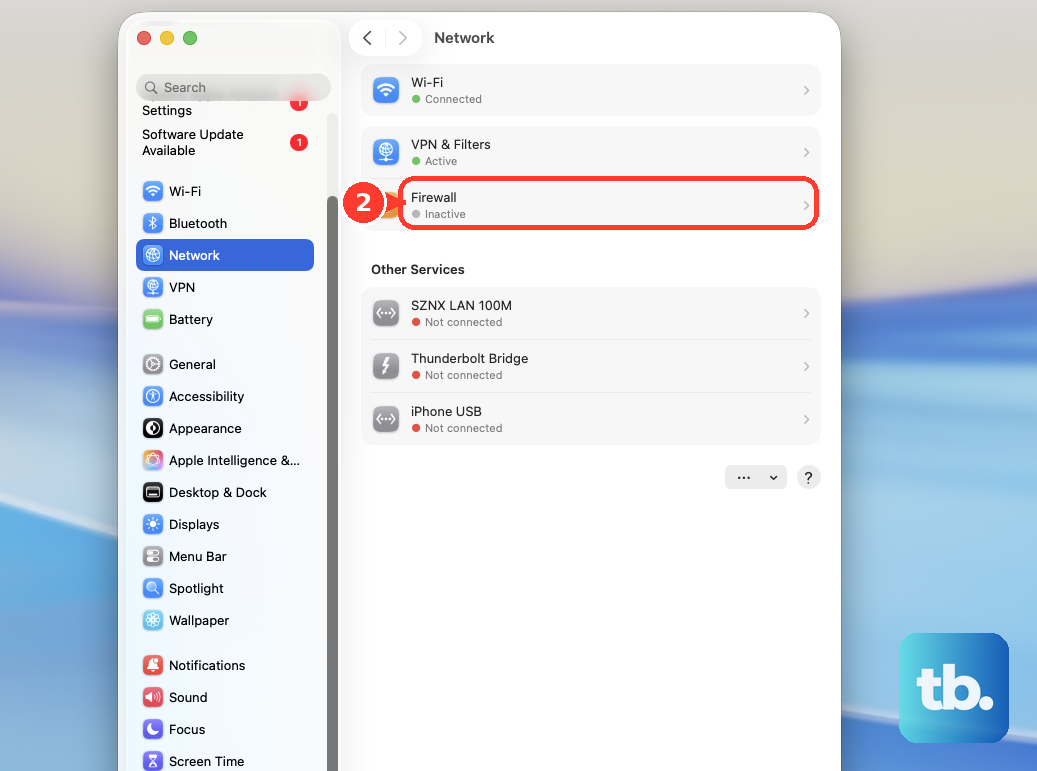Click the Network globe icon in the sidebar
The height and width of the screenshot is (771, 1037).
(x=153, y=255)
